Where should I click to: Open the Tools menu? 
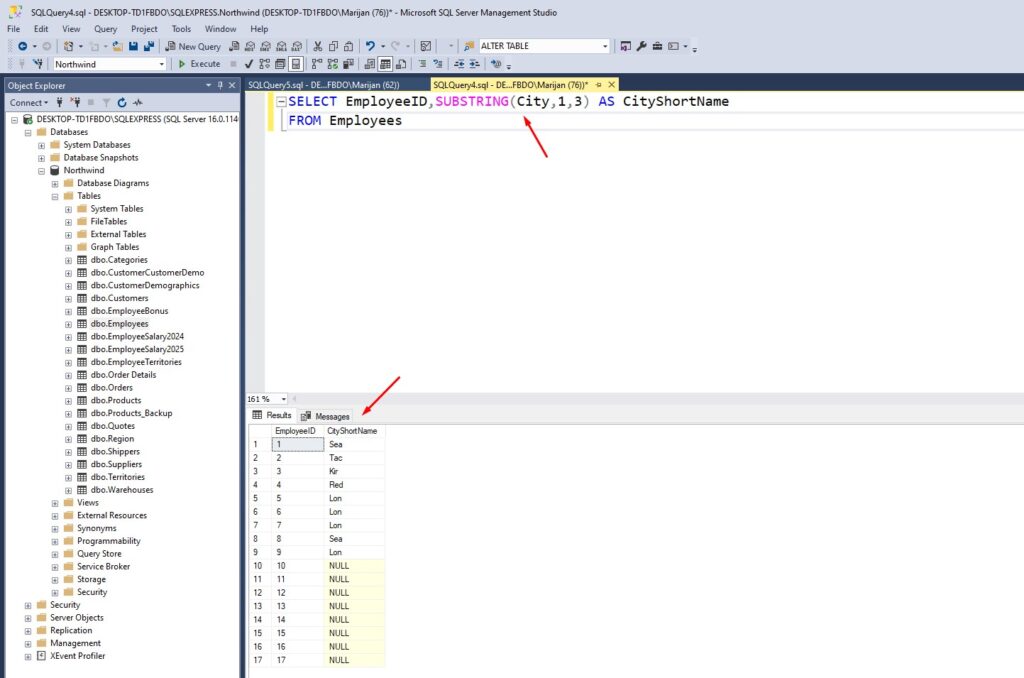tap(181, 29)
